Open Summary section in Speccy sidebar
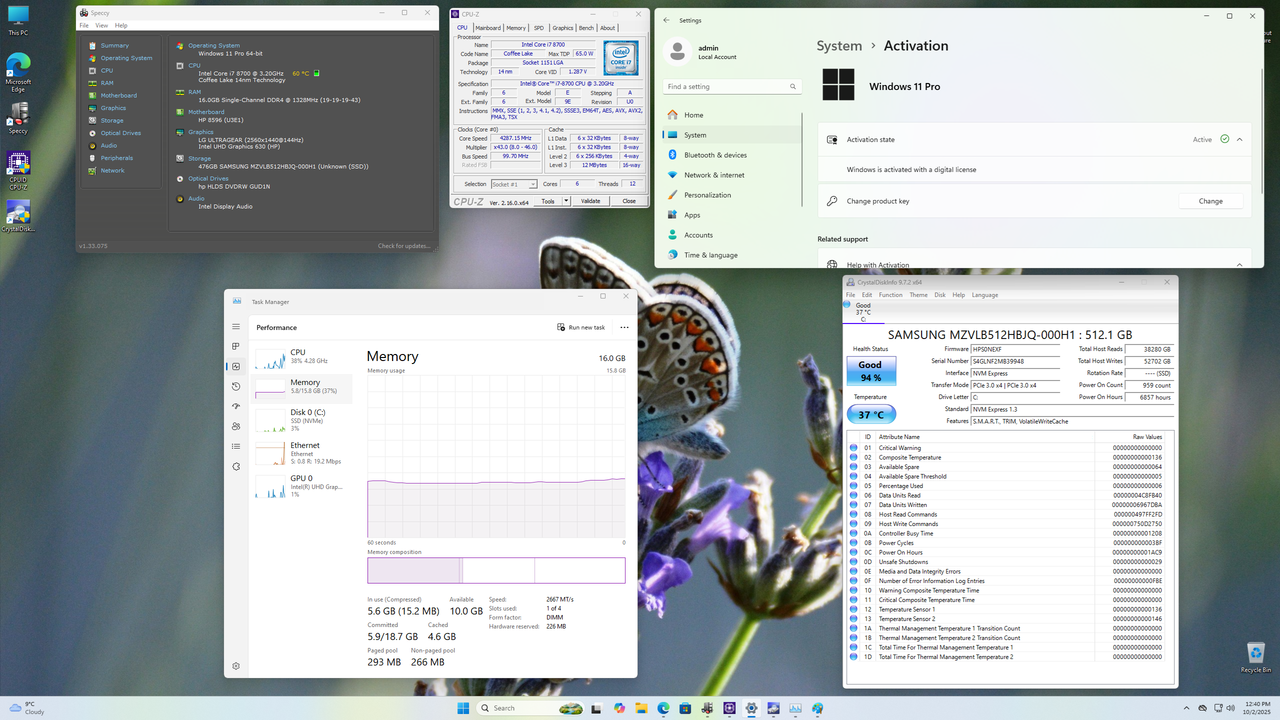This screenshot has width=1280, height=720. [114, 45]
